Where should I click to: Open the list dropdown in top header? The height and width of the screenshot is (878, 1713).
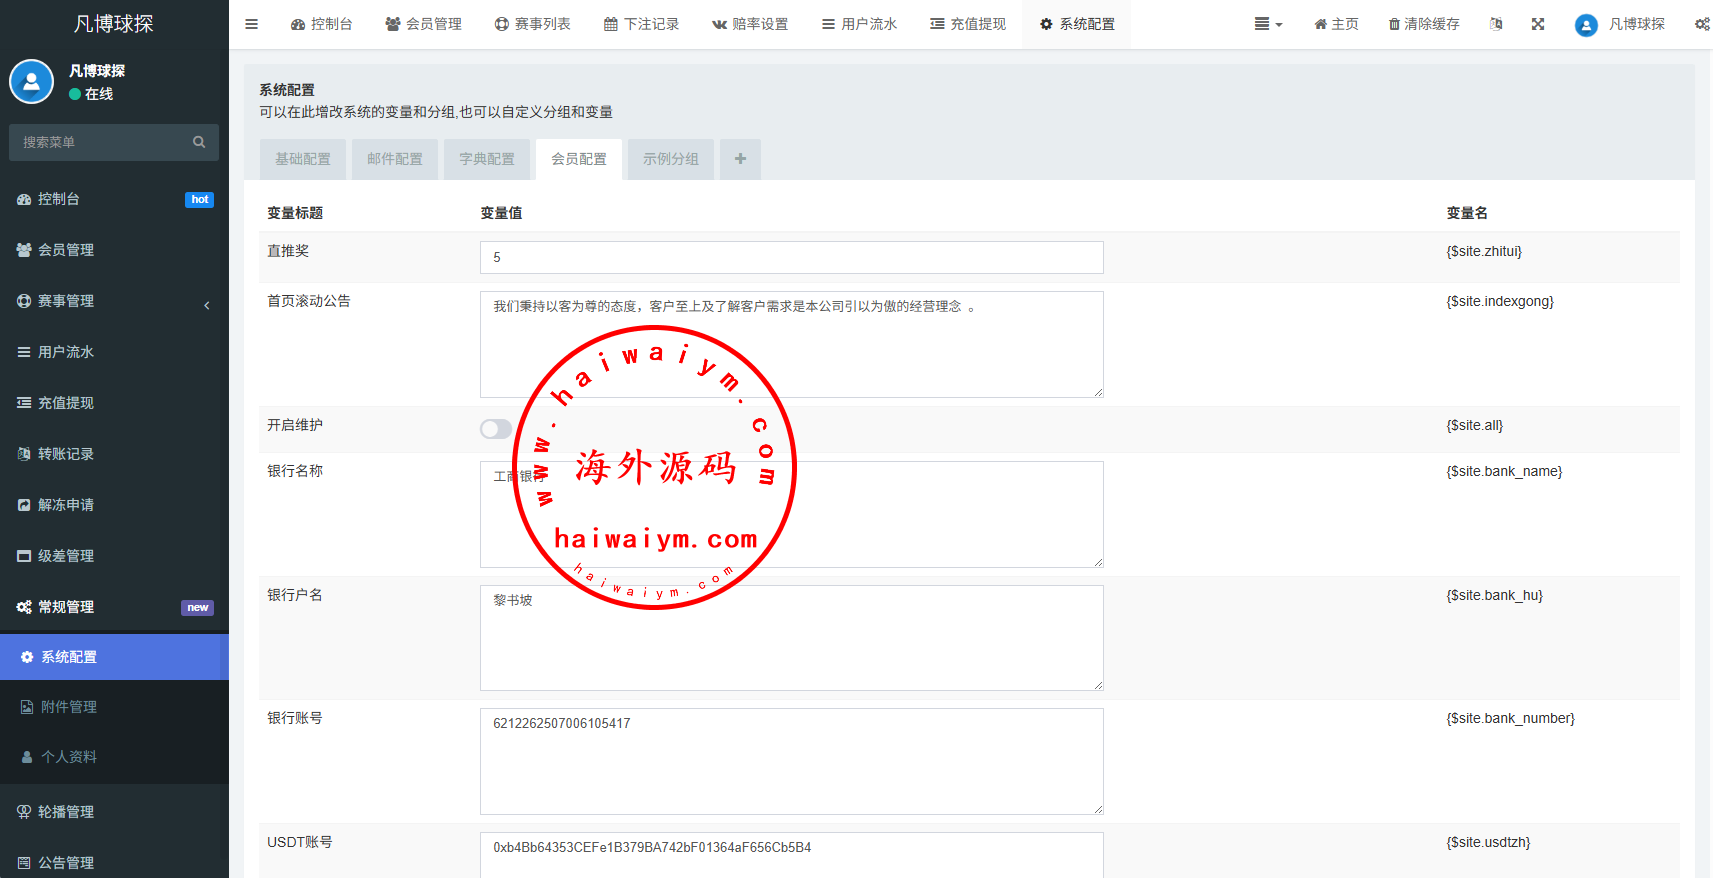(1268, 24)
